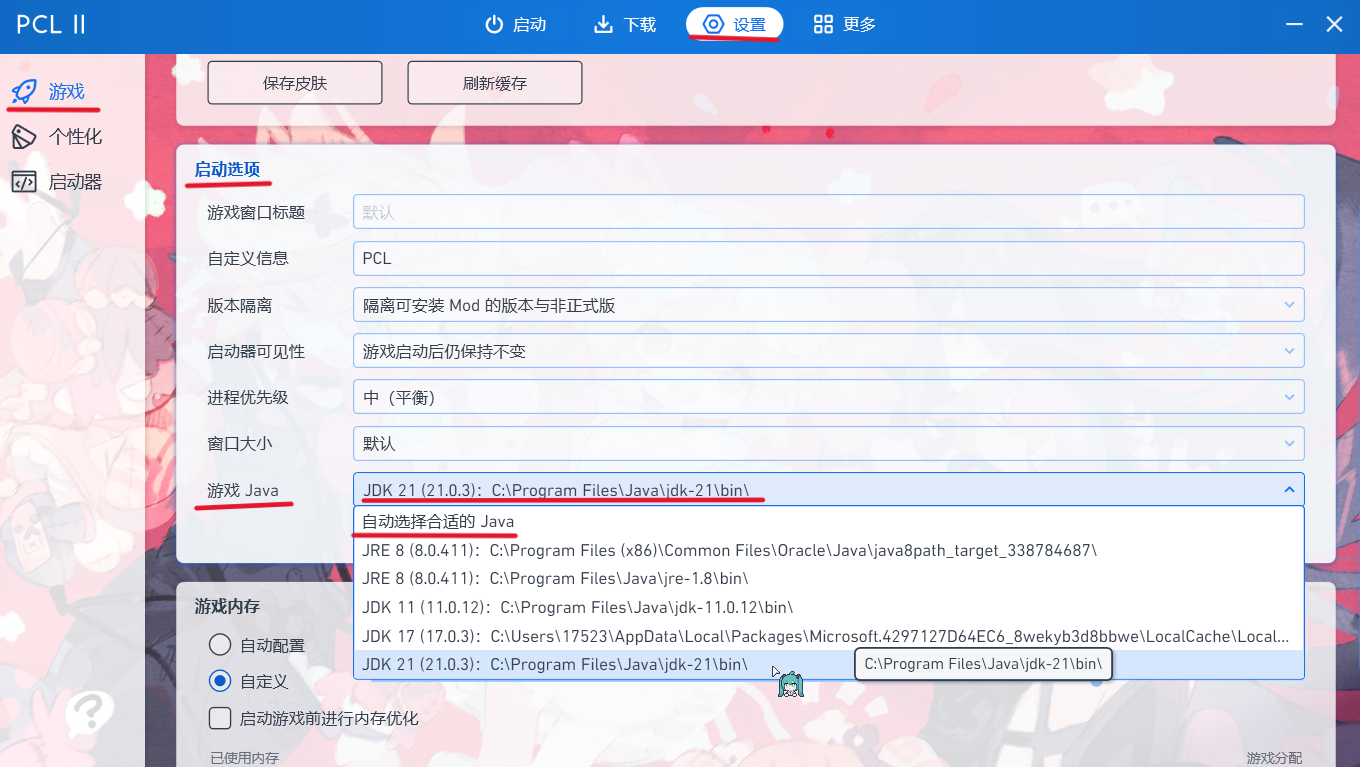Click the 刷新缓存 button
Image resolution: width=1360 pixels, height=767 pixels.
(495, 83)
